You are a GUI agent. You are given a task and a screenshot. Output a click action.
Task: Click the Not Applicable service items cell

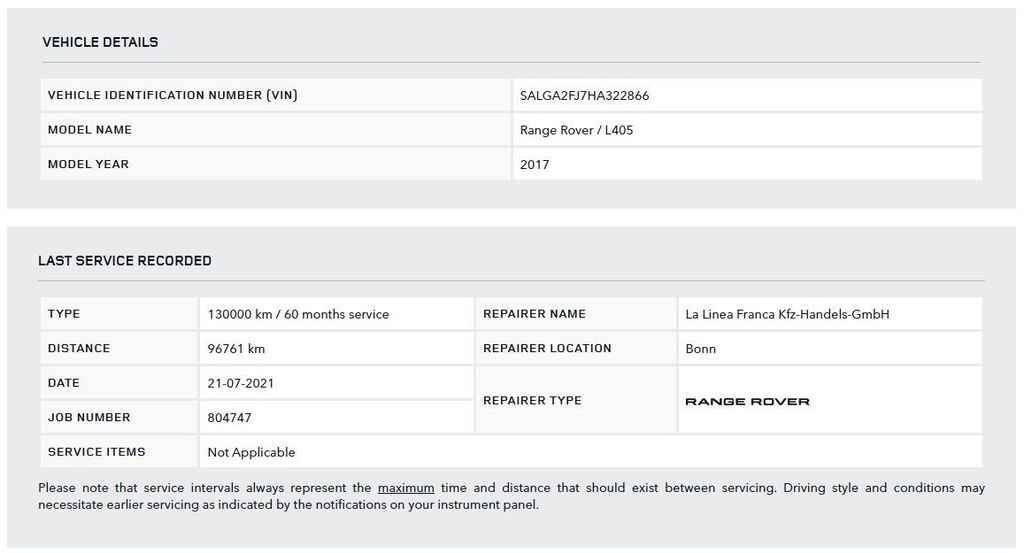click(x=251, y=452)
